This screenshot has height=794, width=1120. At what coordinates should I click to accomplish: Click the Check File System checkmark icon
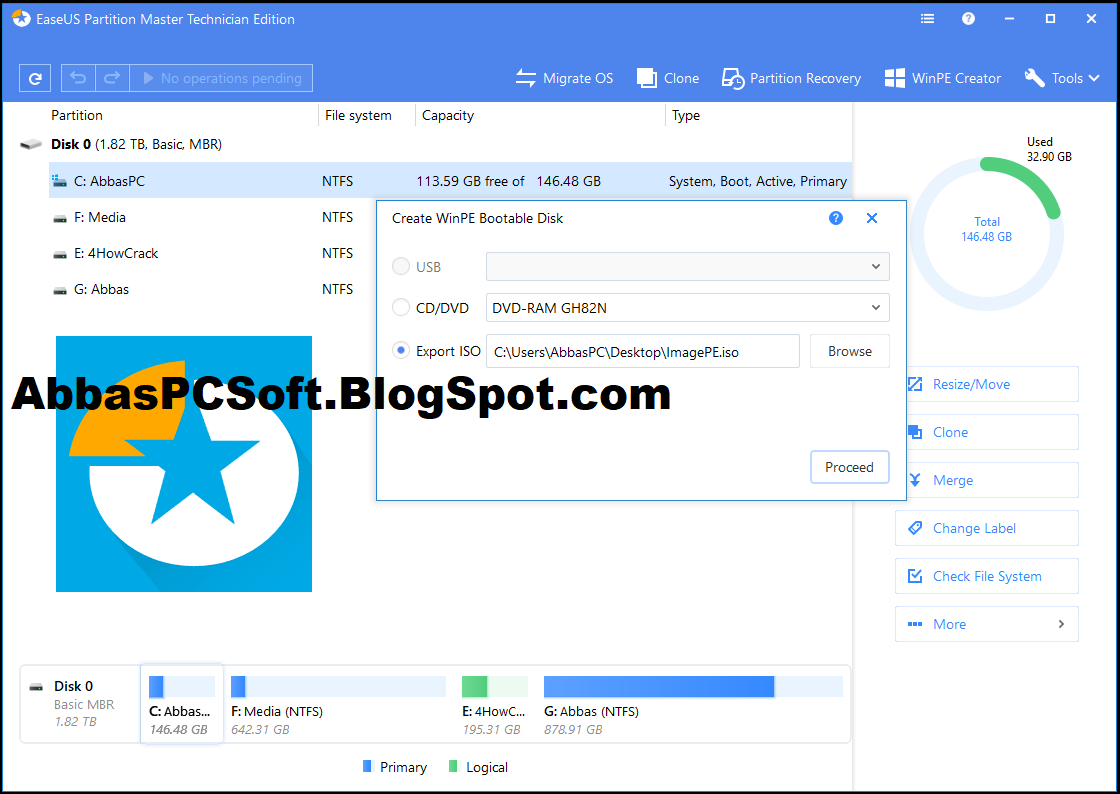(915, 576)
